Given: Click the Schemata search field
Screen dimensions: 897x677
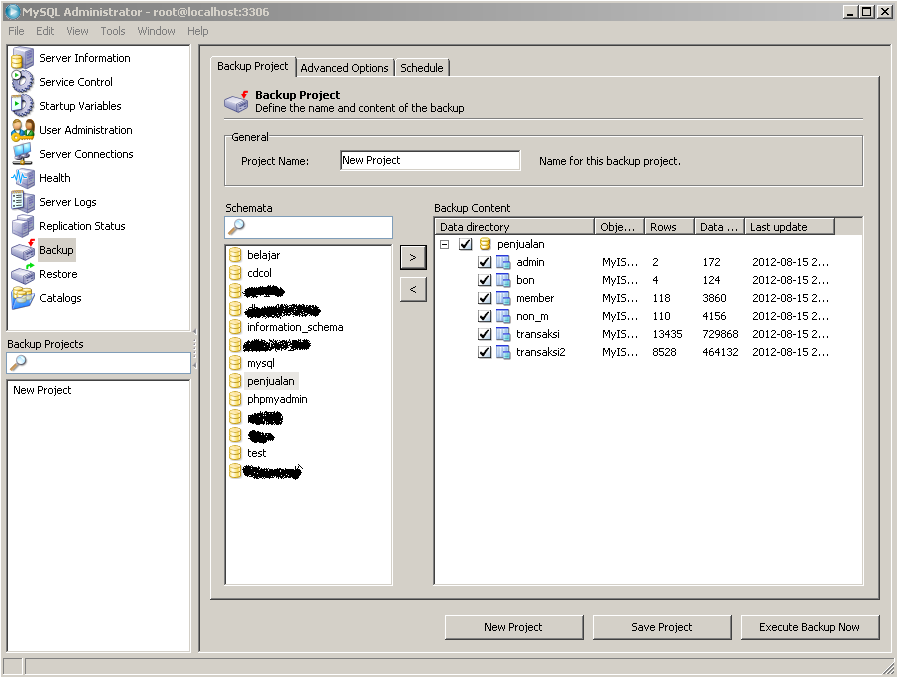Looking at the screenshot, I should click(x=308, y=227).
